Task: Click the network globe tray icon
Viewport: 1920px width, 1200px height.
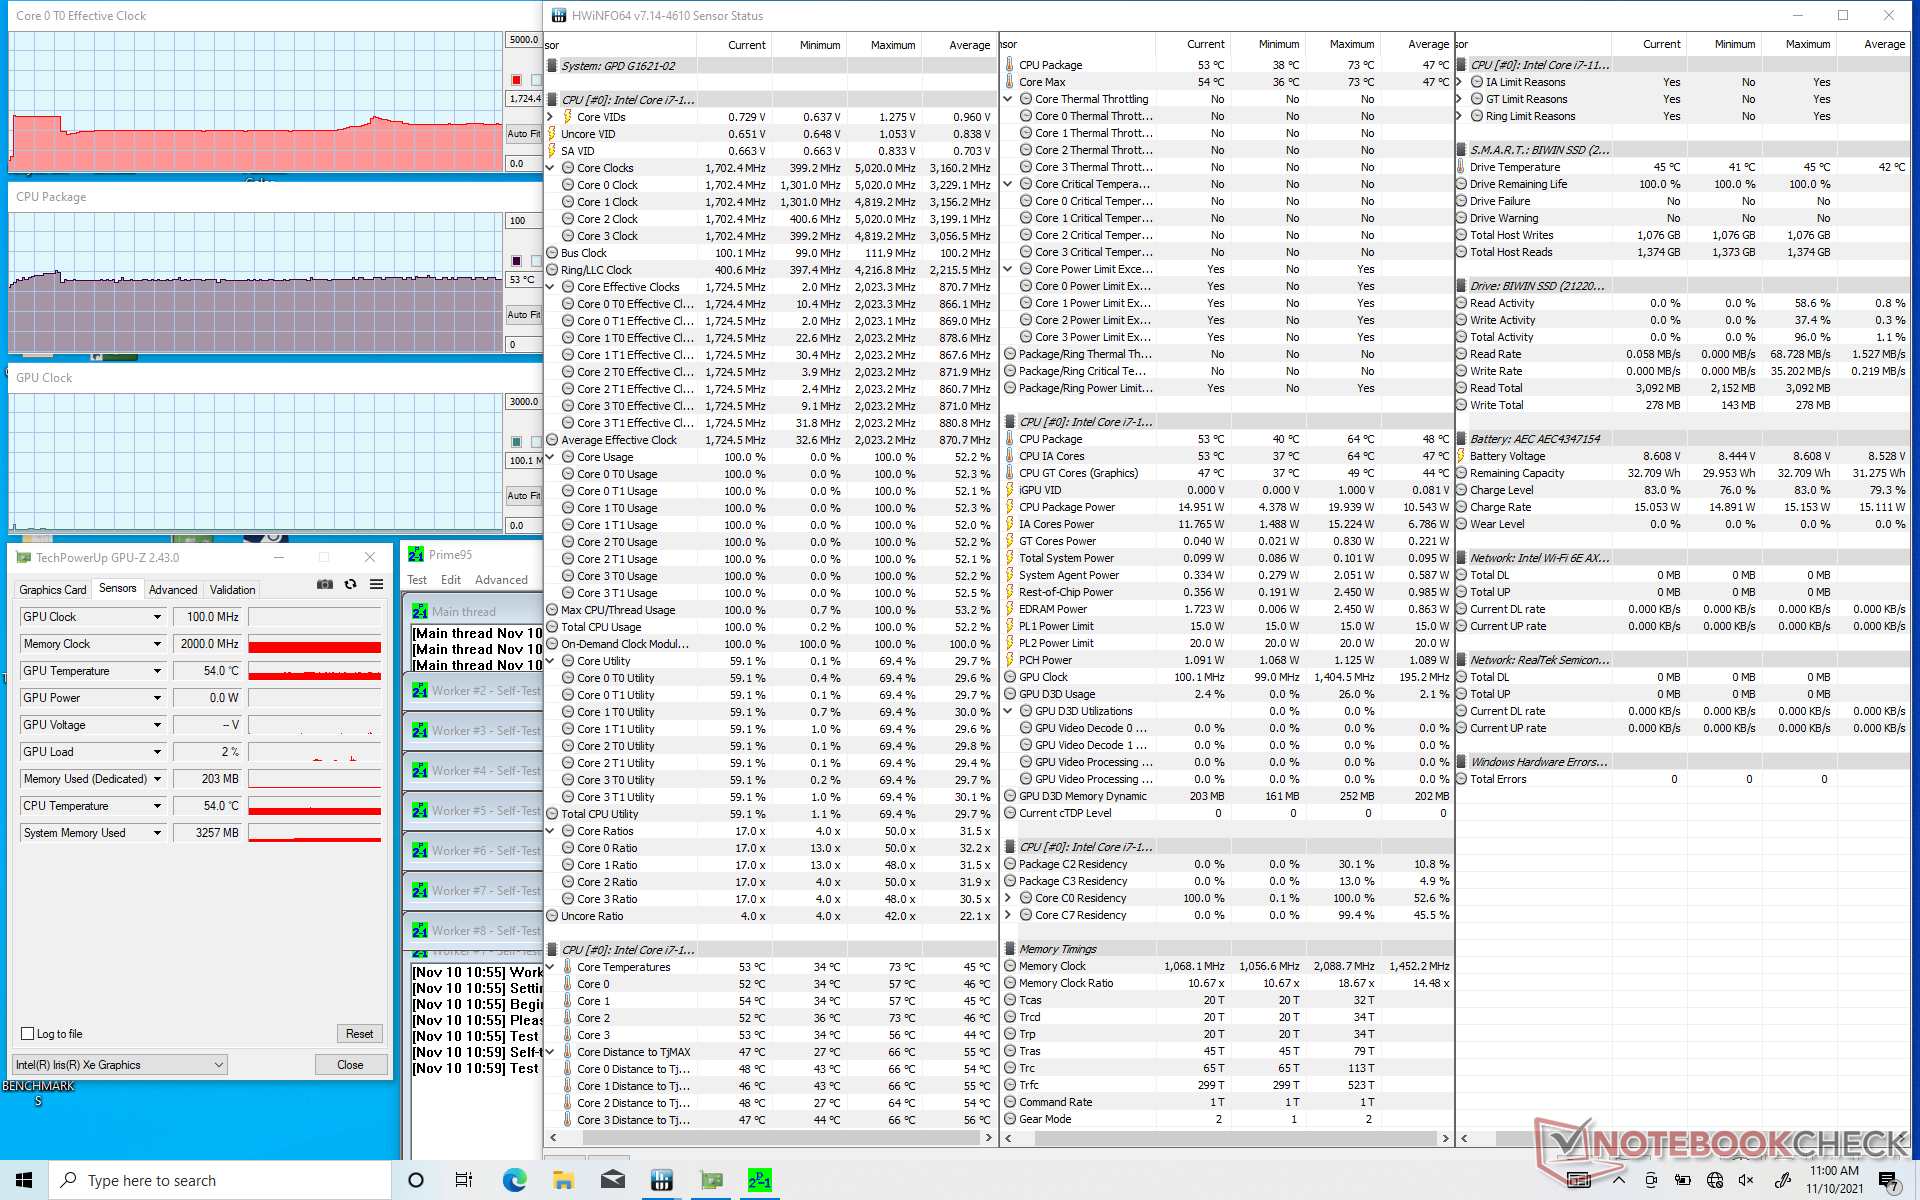Action: pyautogui.click(x=1715, y=1180)
